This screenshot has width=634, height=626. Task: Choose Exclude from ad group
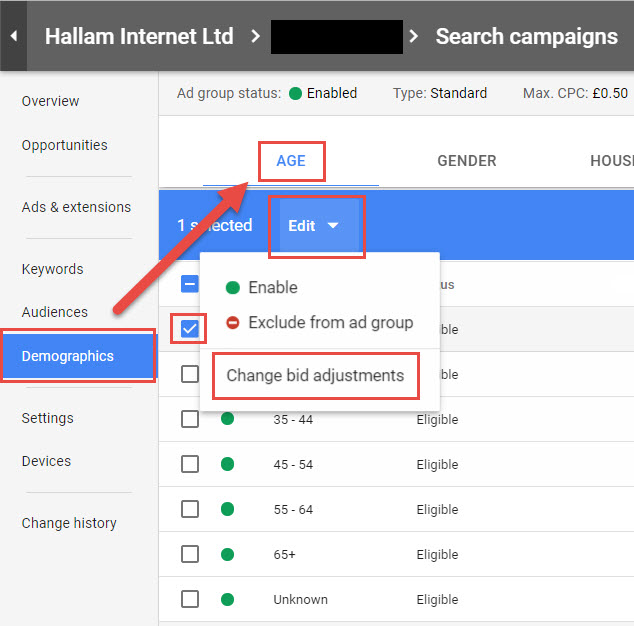point(319,323)
